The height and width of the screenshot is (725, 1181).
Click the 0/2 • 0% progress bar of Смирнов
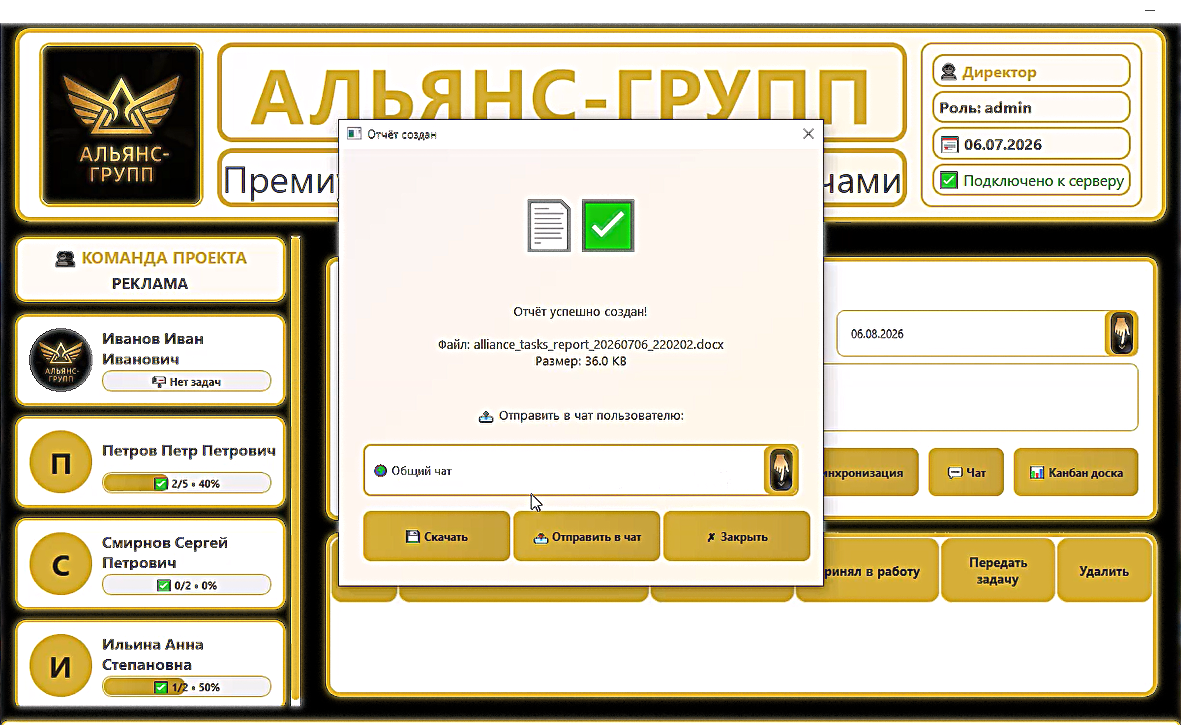pyautogui.click(x=187, y=585)
